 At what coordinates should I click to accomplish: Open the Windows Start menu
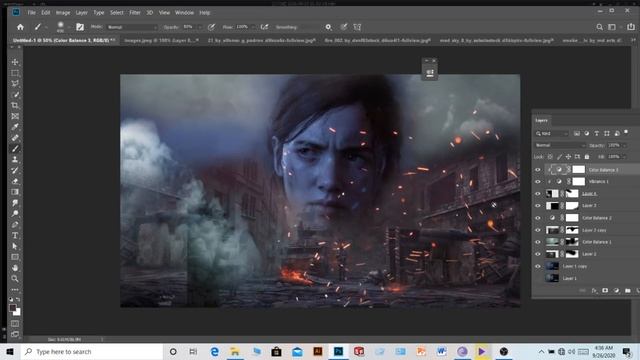click(x=10, y=351)
